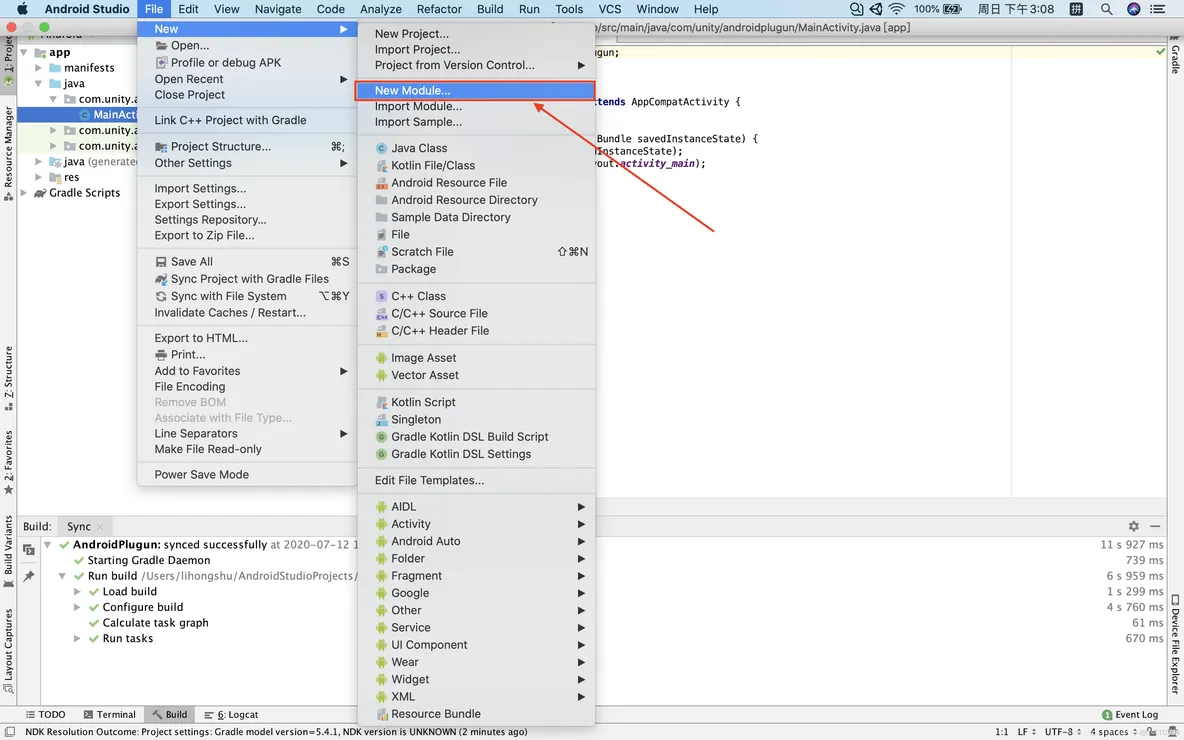Toggle the Layout Captures tool window
Image resolution: width=1184 pixels, height=740 pixels.
click(x=8, y=650)
